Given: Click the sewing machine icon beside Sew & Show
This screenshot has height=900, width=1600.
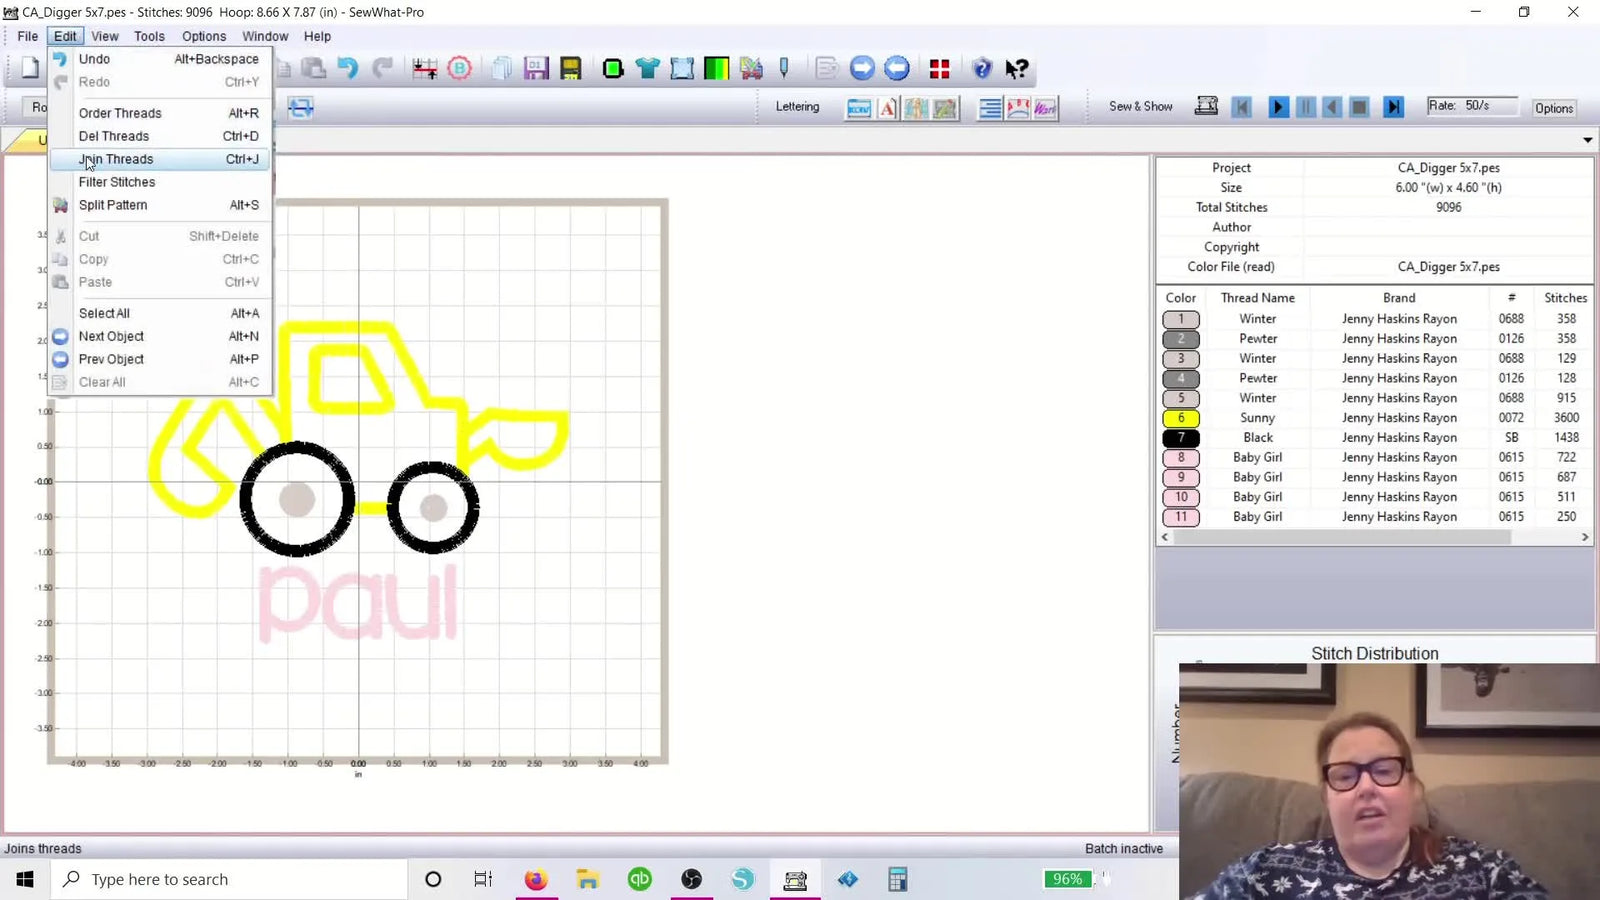Looking at the screenshot, I should [1206, 105].
